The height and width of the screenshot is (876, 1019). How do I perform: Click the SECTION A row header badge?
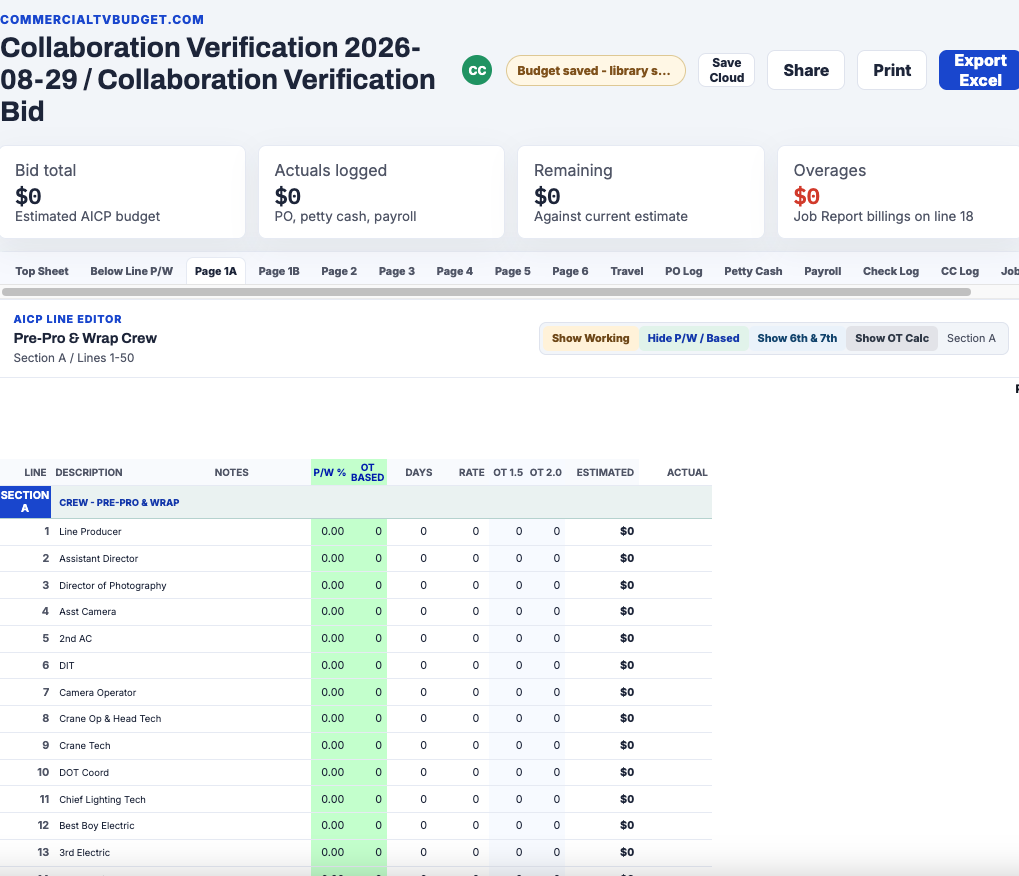pyautogui.click(x=25, y=502)
